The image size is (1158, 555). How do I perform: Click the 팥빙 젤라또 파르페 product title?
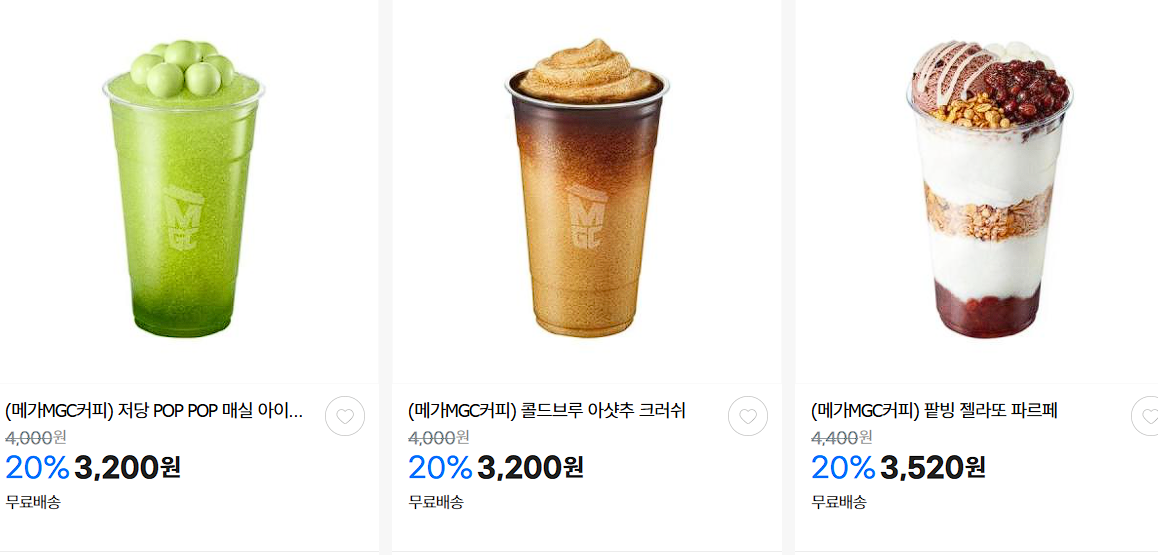click(934, 411)
